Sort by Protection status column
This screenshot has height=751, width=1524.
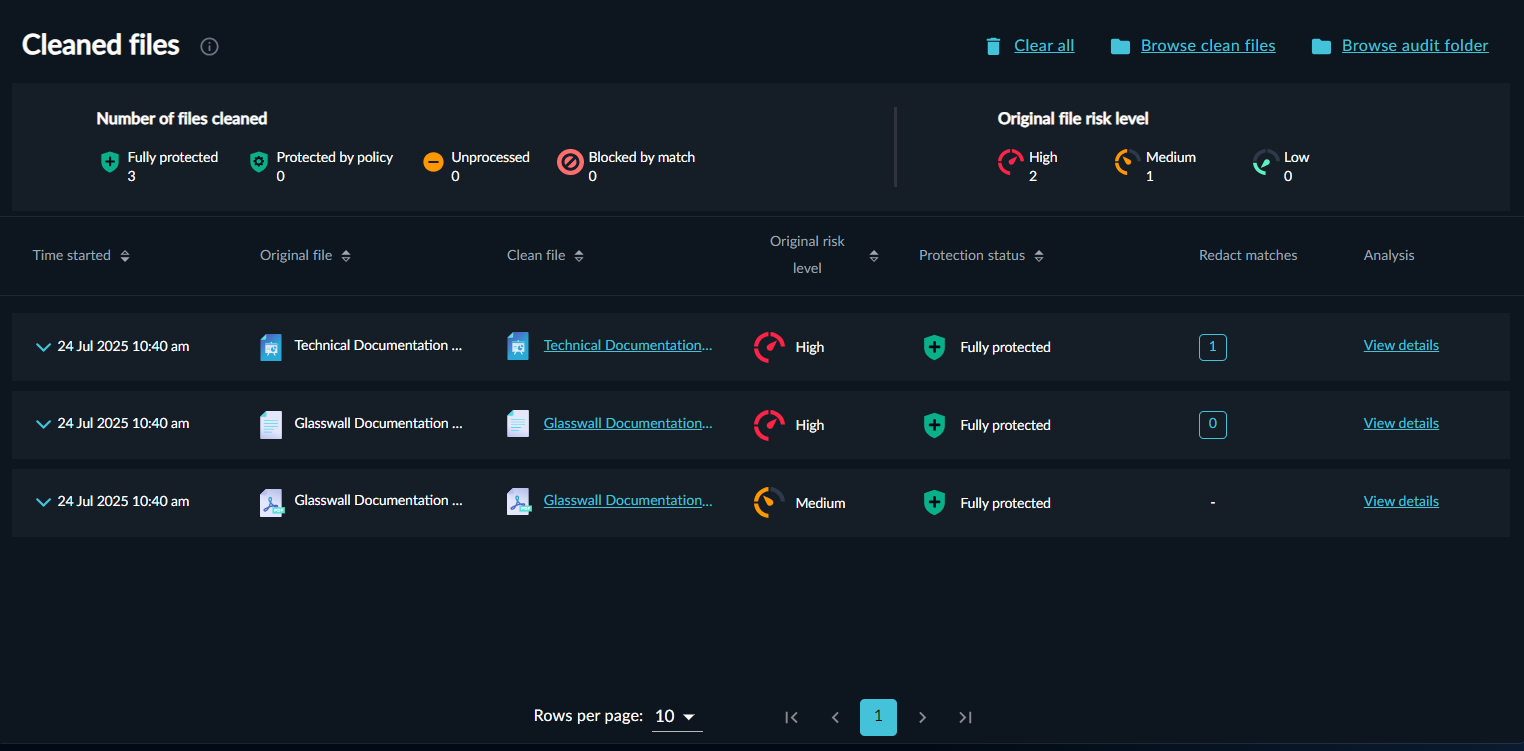tap(1039, 256)
